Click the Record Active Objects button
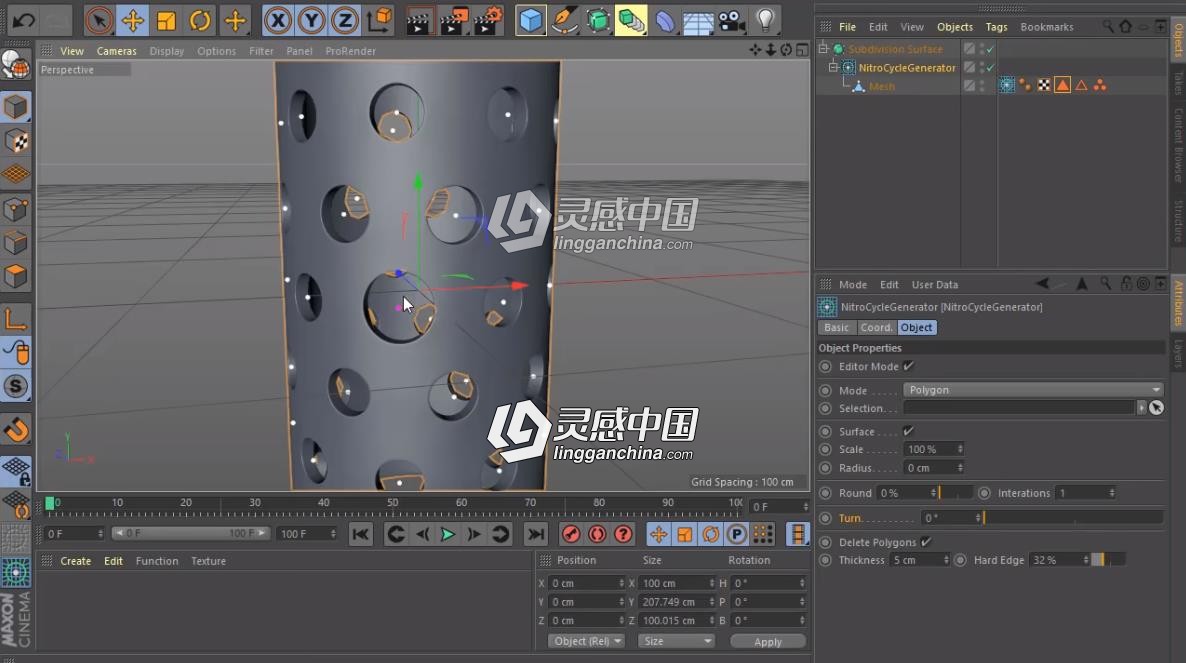Screen dimensions: 1186x663 tap(571, 534)
